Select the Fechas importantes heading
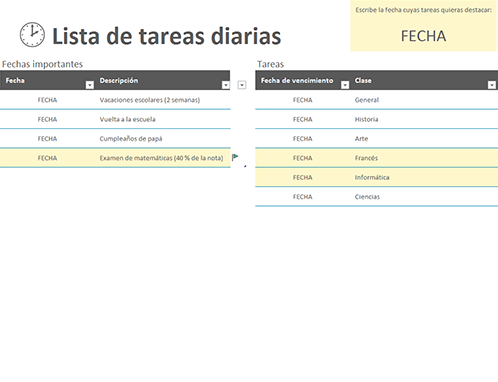Viewport: 498px width, 382px height. (42, 64)
